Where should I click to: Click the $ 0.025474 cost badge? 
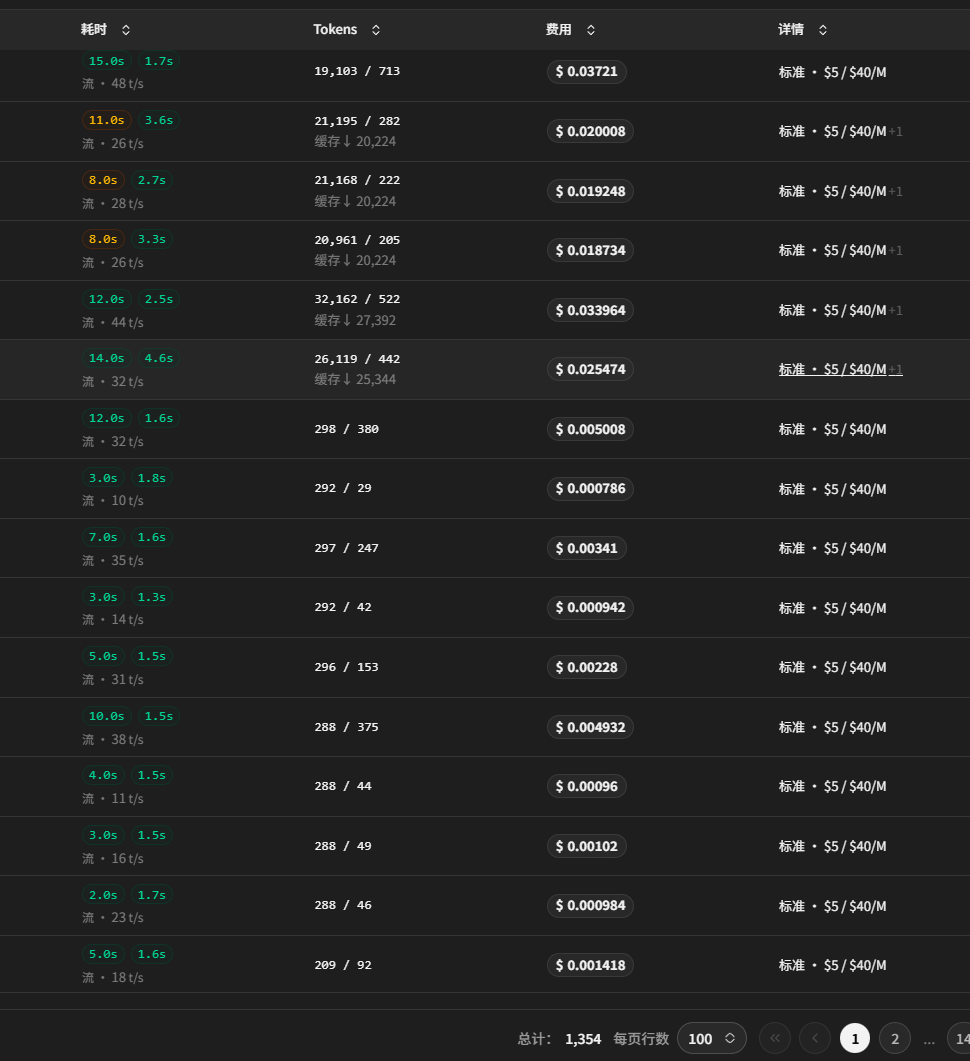pos(590,369)
